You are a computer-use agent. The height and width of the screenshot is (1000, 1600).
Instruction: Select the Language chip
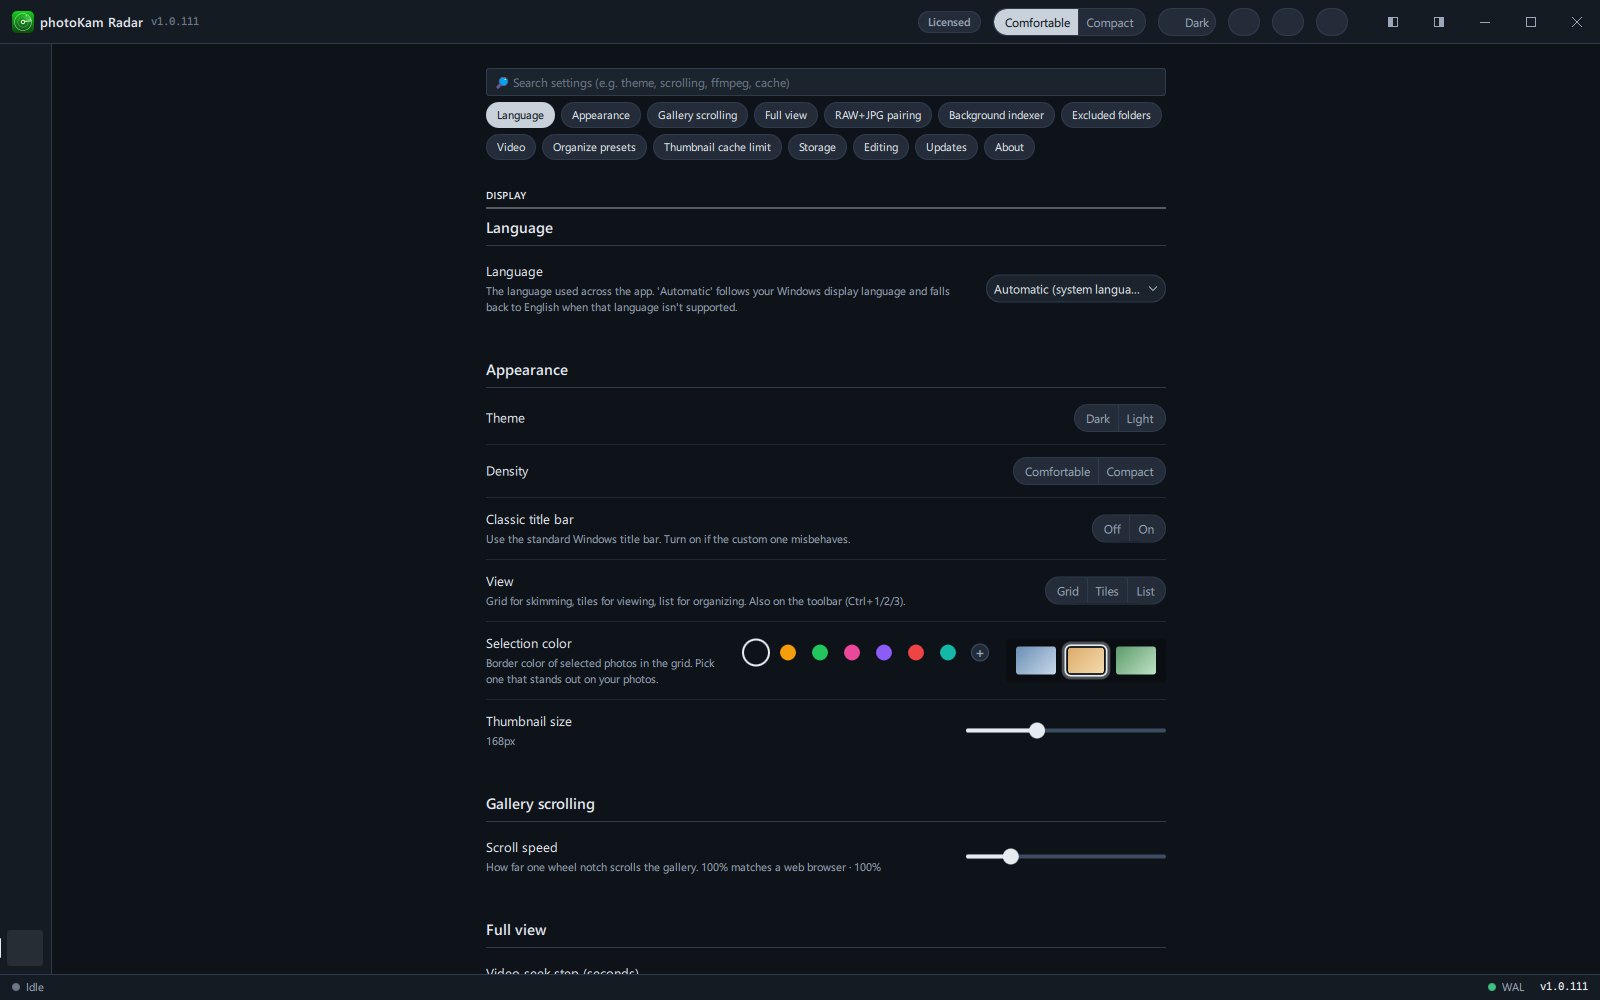(x=520, y=115)
